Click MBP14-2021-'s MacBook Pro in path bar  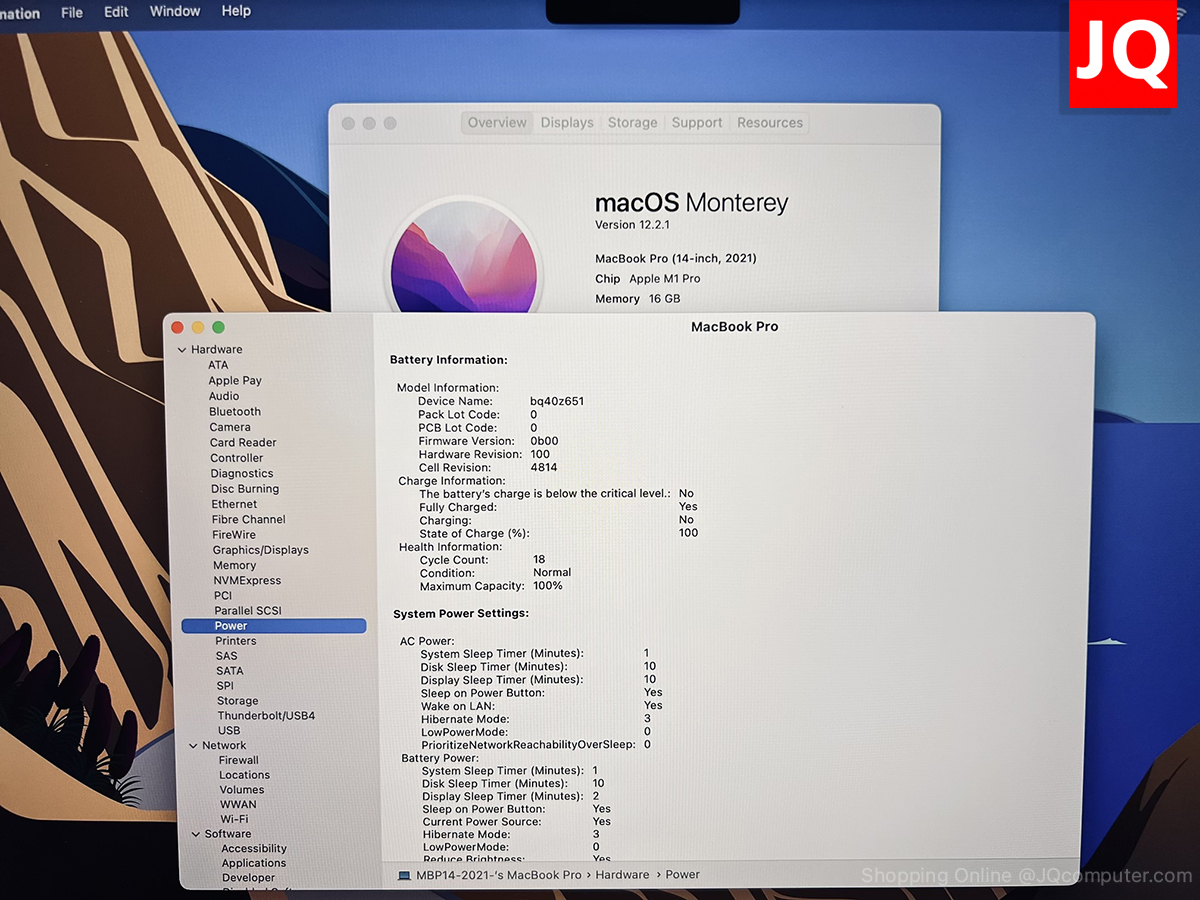click(499, 875)
